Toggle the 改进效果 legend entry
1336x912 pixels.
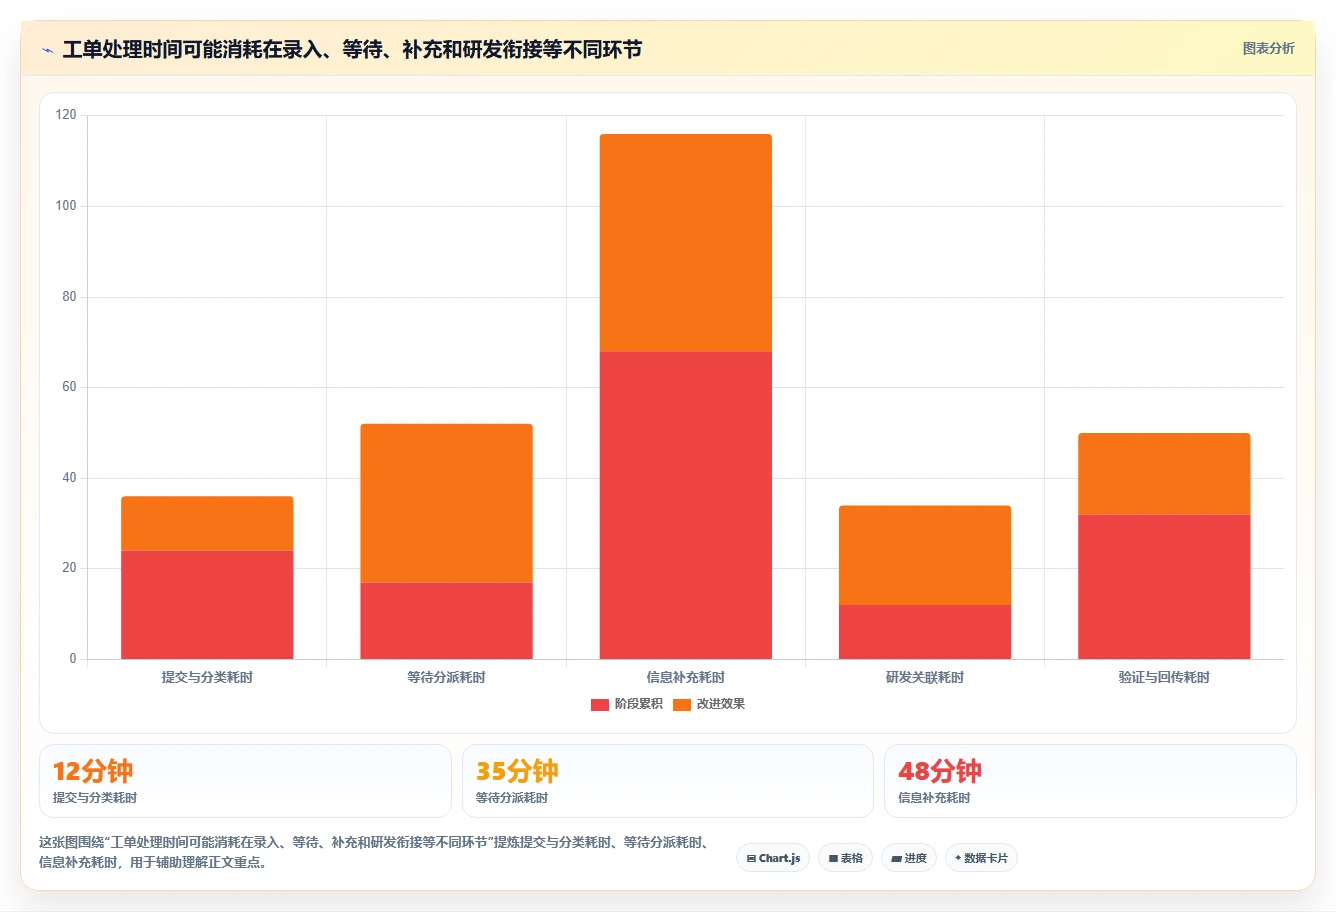coord(709,704)
